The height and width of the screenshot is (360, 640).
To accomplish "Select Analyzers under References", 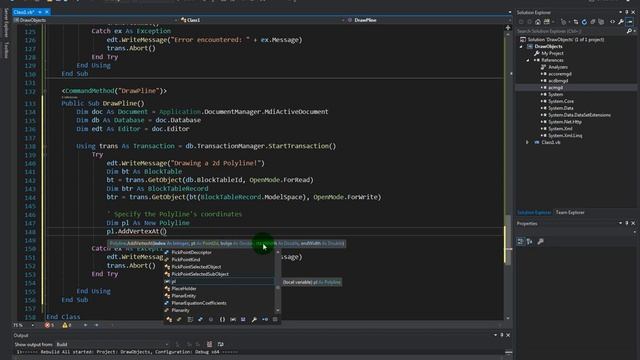I will [x=558, y=67].
